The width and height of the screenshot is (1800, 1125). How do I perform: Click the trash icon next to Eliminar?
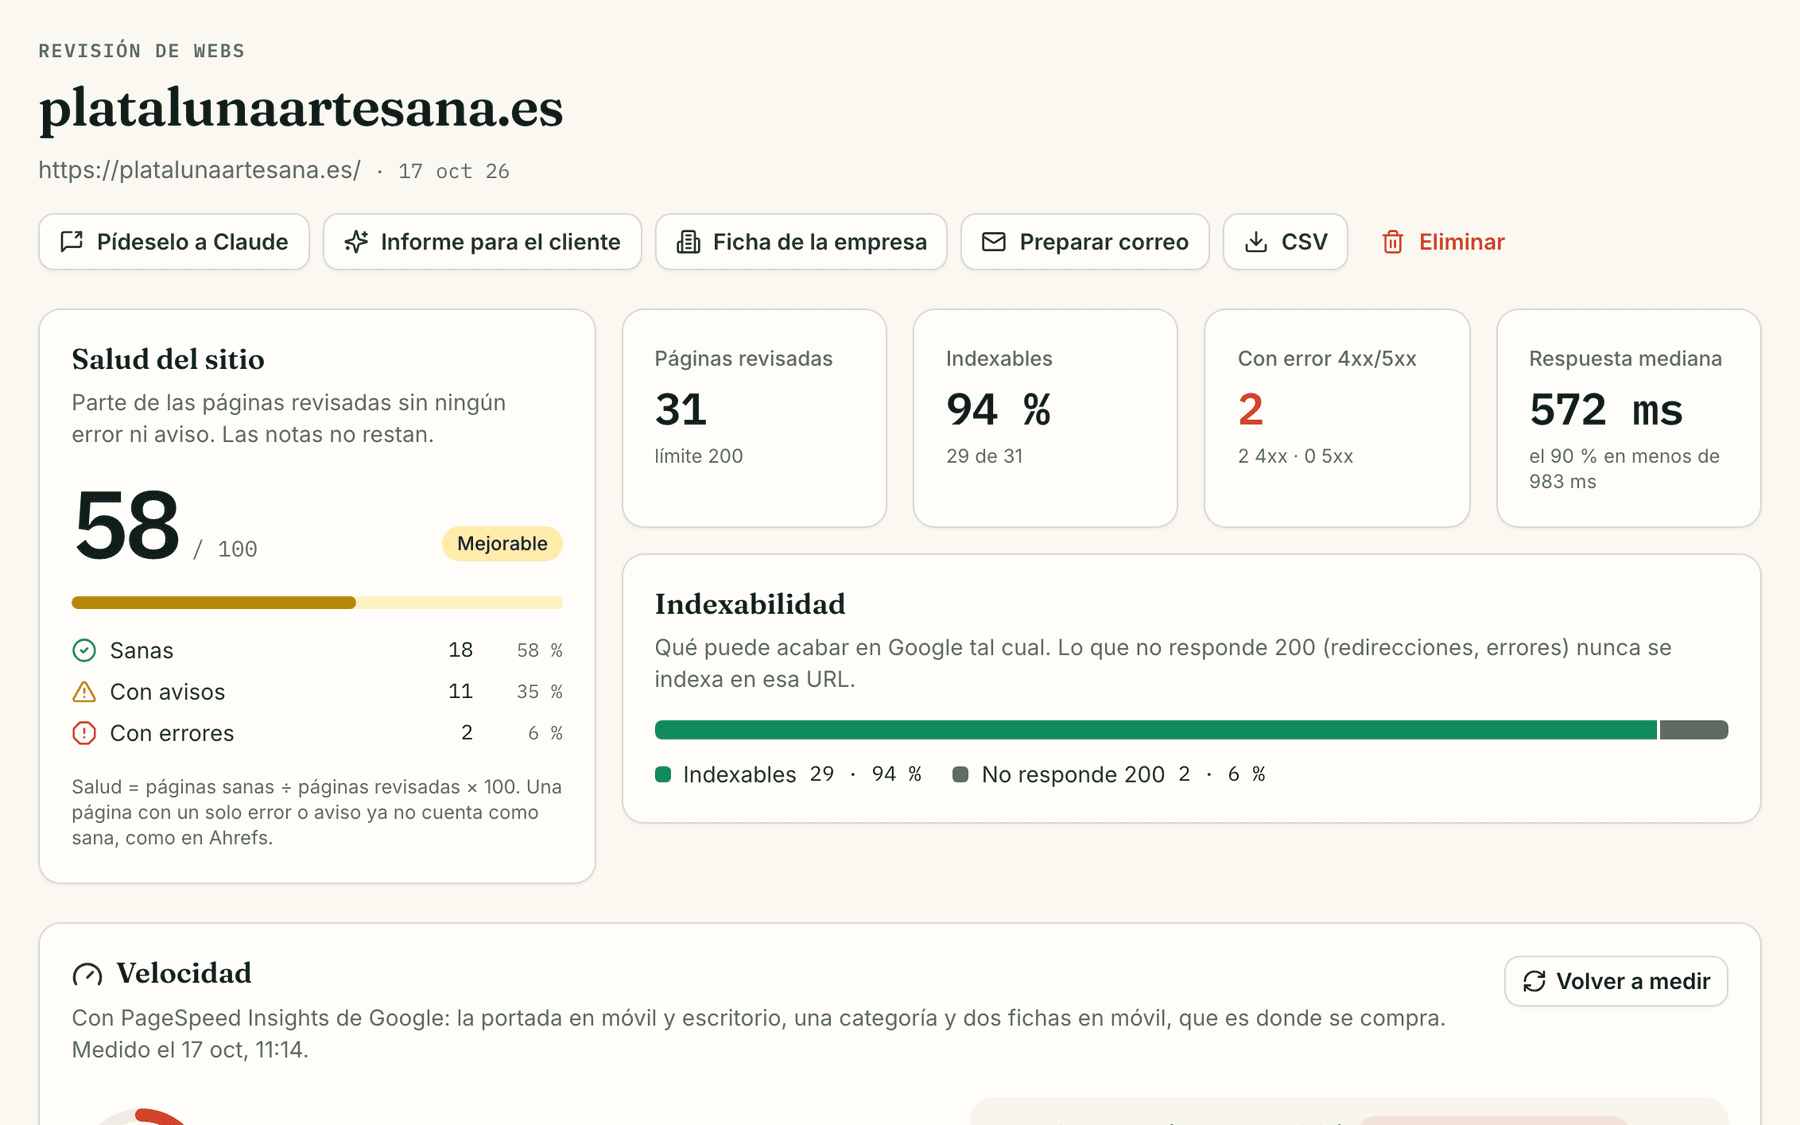1393,242
